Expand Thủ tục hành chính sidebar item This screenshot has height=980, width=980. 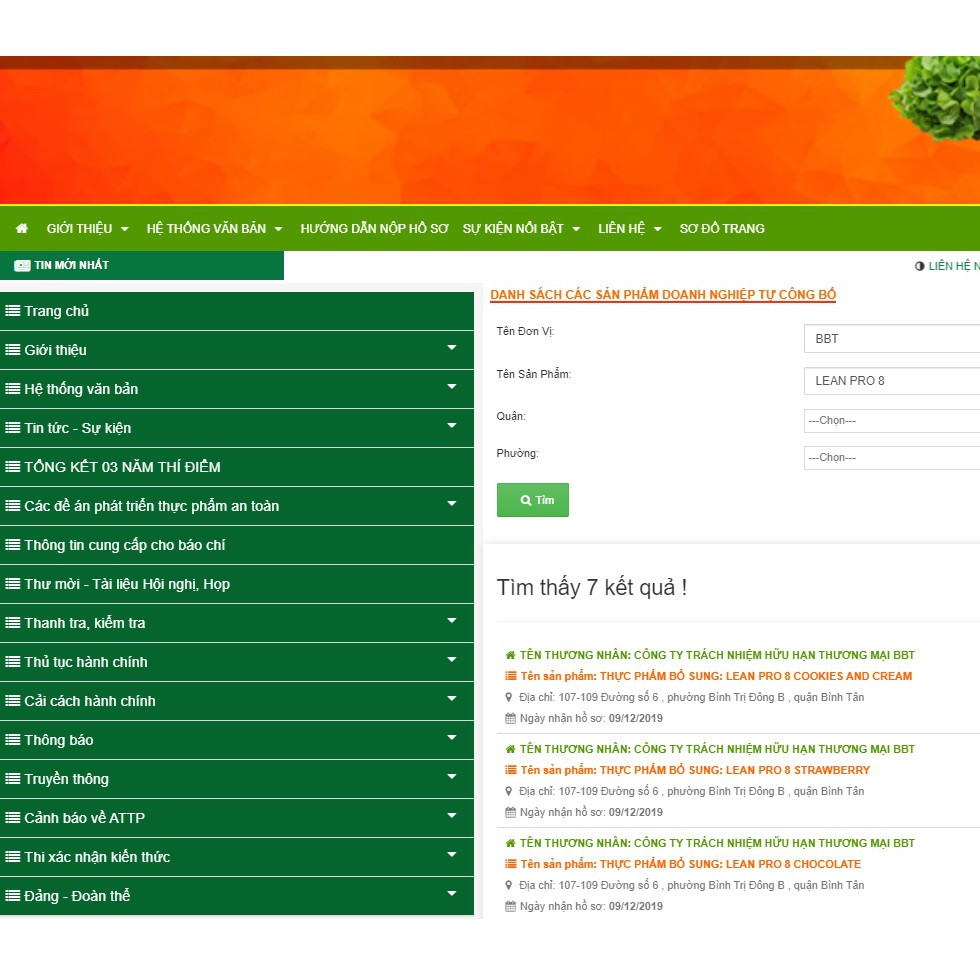tap(451, 661)
